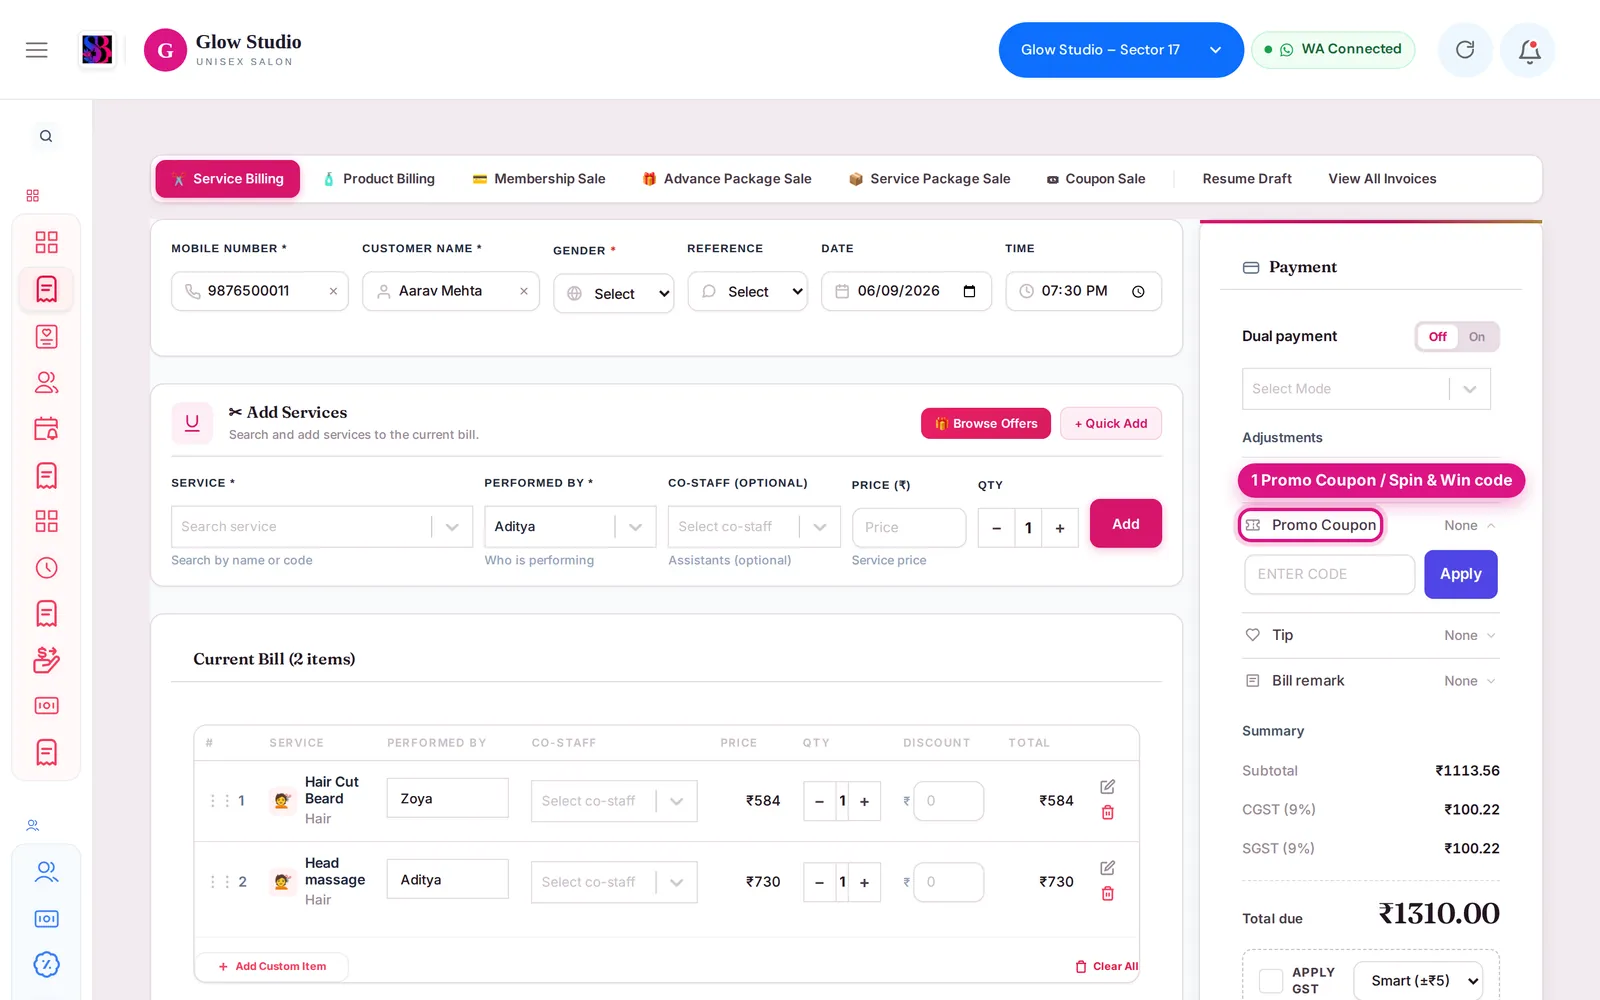Screen dimensions: 1600x1000
Task: Open the branch selector Glow Studio – Sector 17
Action: point(1121,50)
